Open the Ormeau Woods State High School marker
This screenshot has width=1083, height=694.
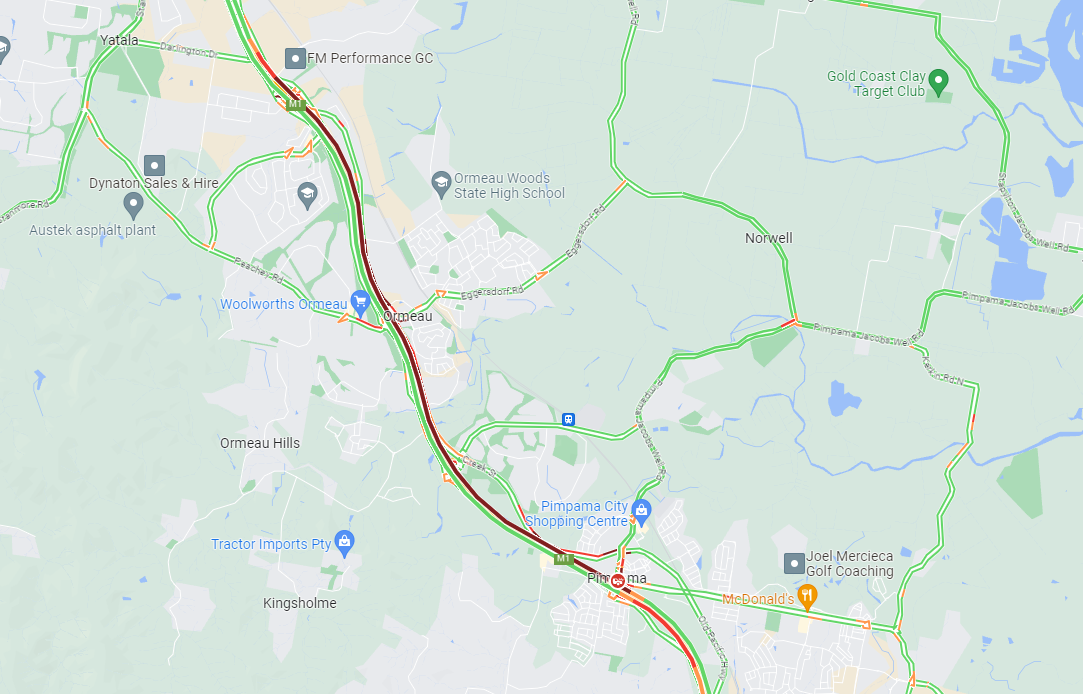pyautogui.click(x=441, y=184)
